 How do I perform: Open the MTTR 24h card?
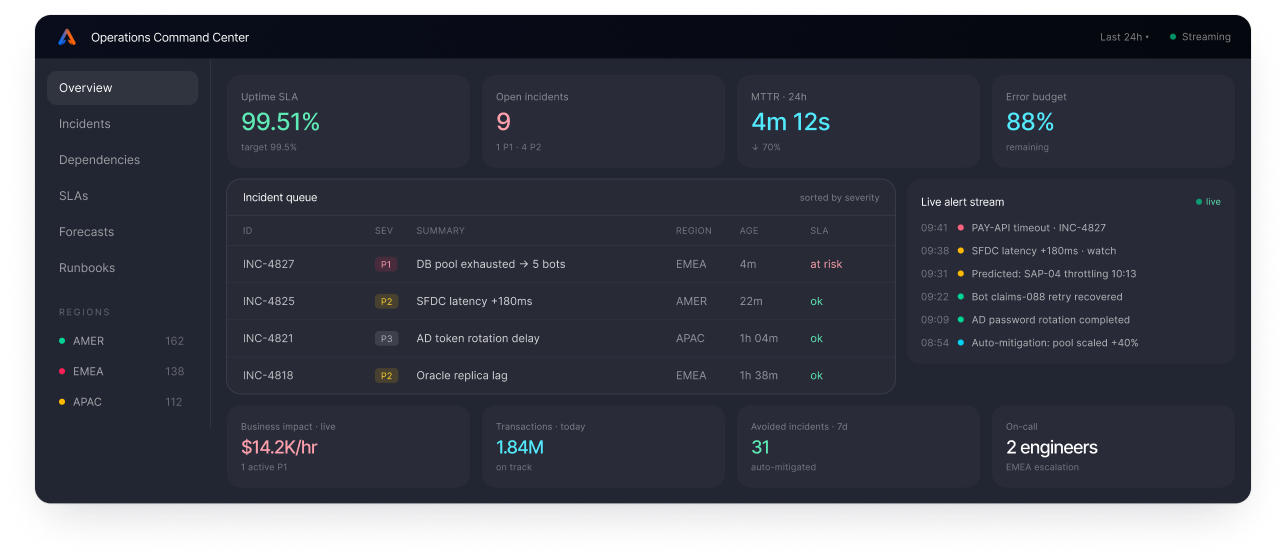(858, 121)
